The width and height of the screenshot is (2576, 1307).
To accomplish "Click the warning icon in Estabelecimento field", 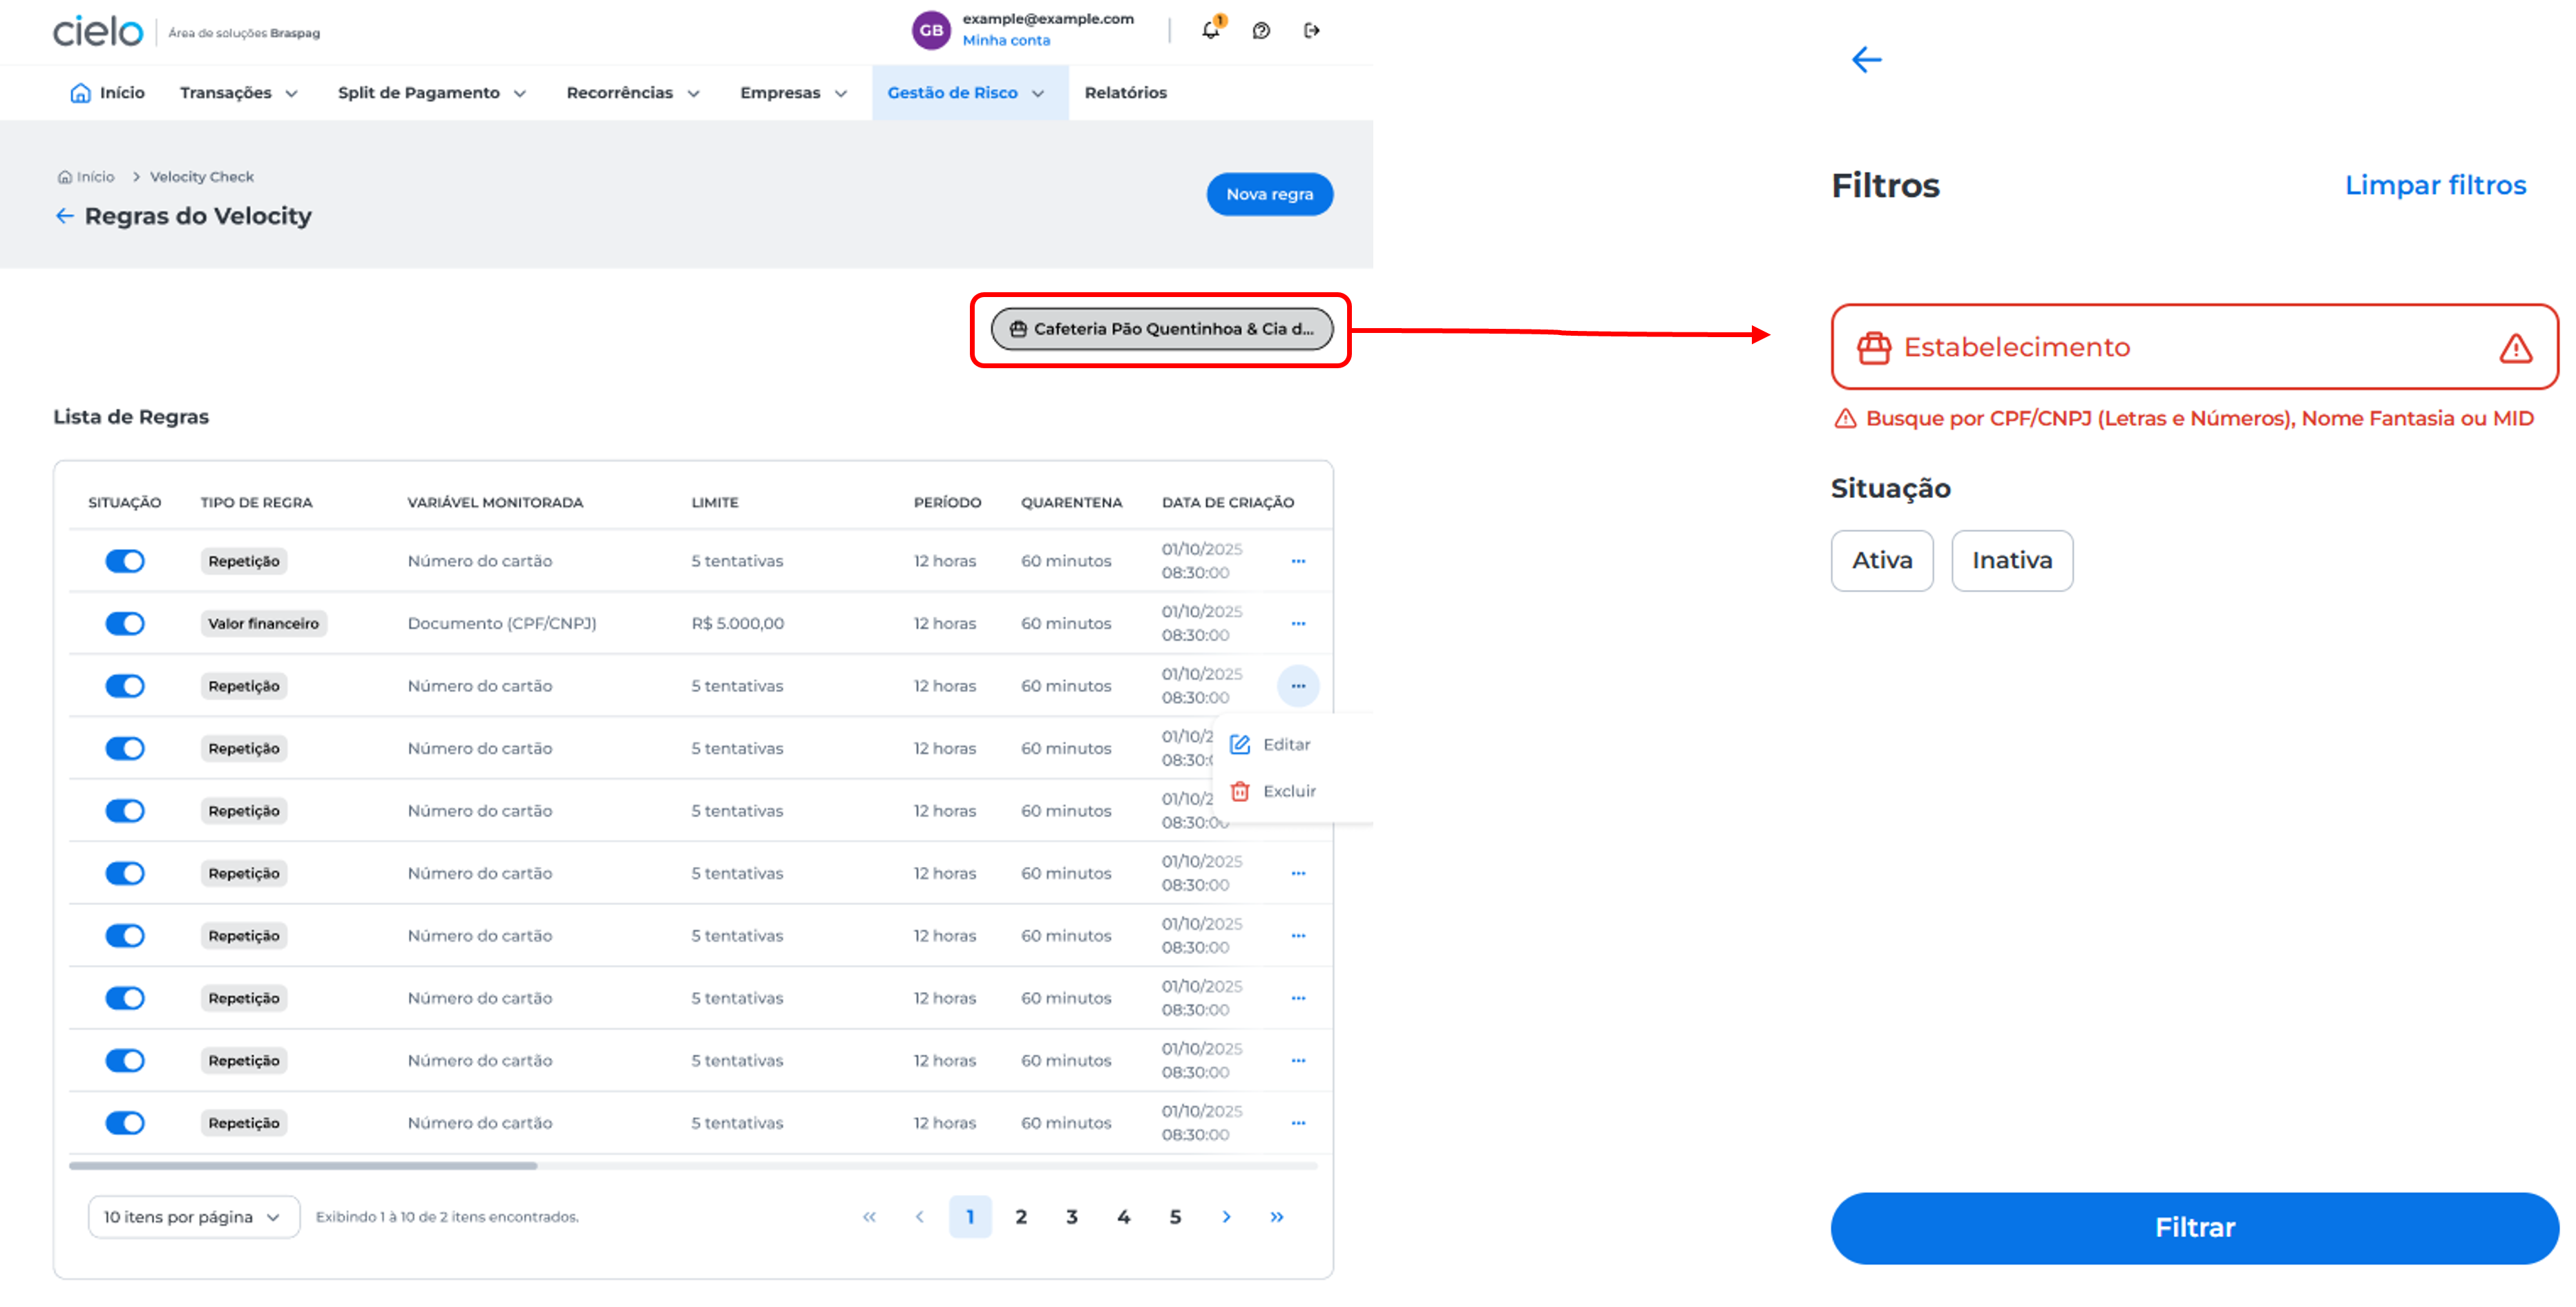I will tap(2515, 348).
